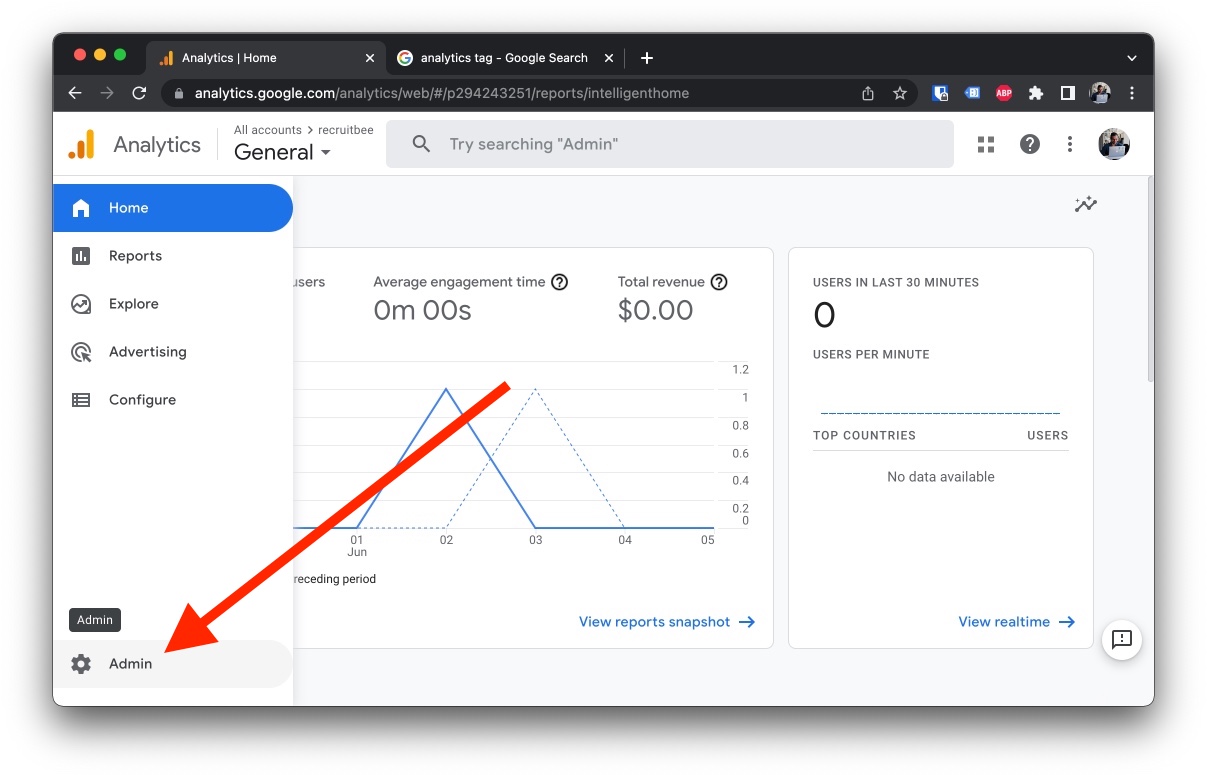Open the Explore section

click(x=133, y=304)
